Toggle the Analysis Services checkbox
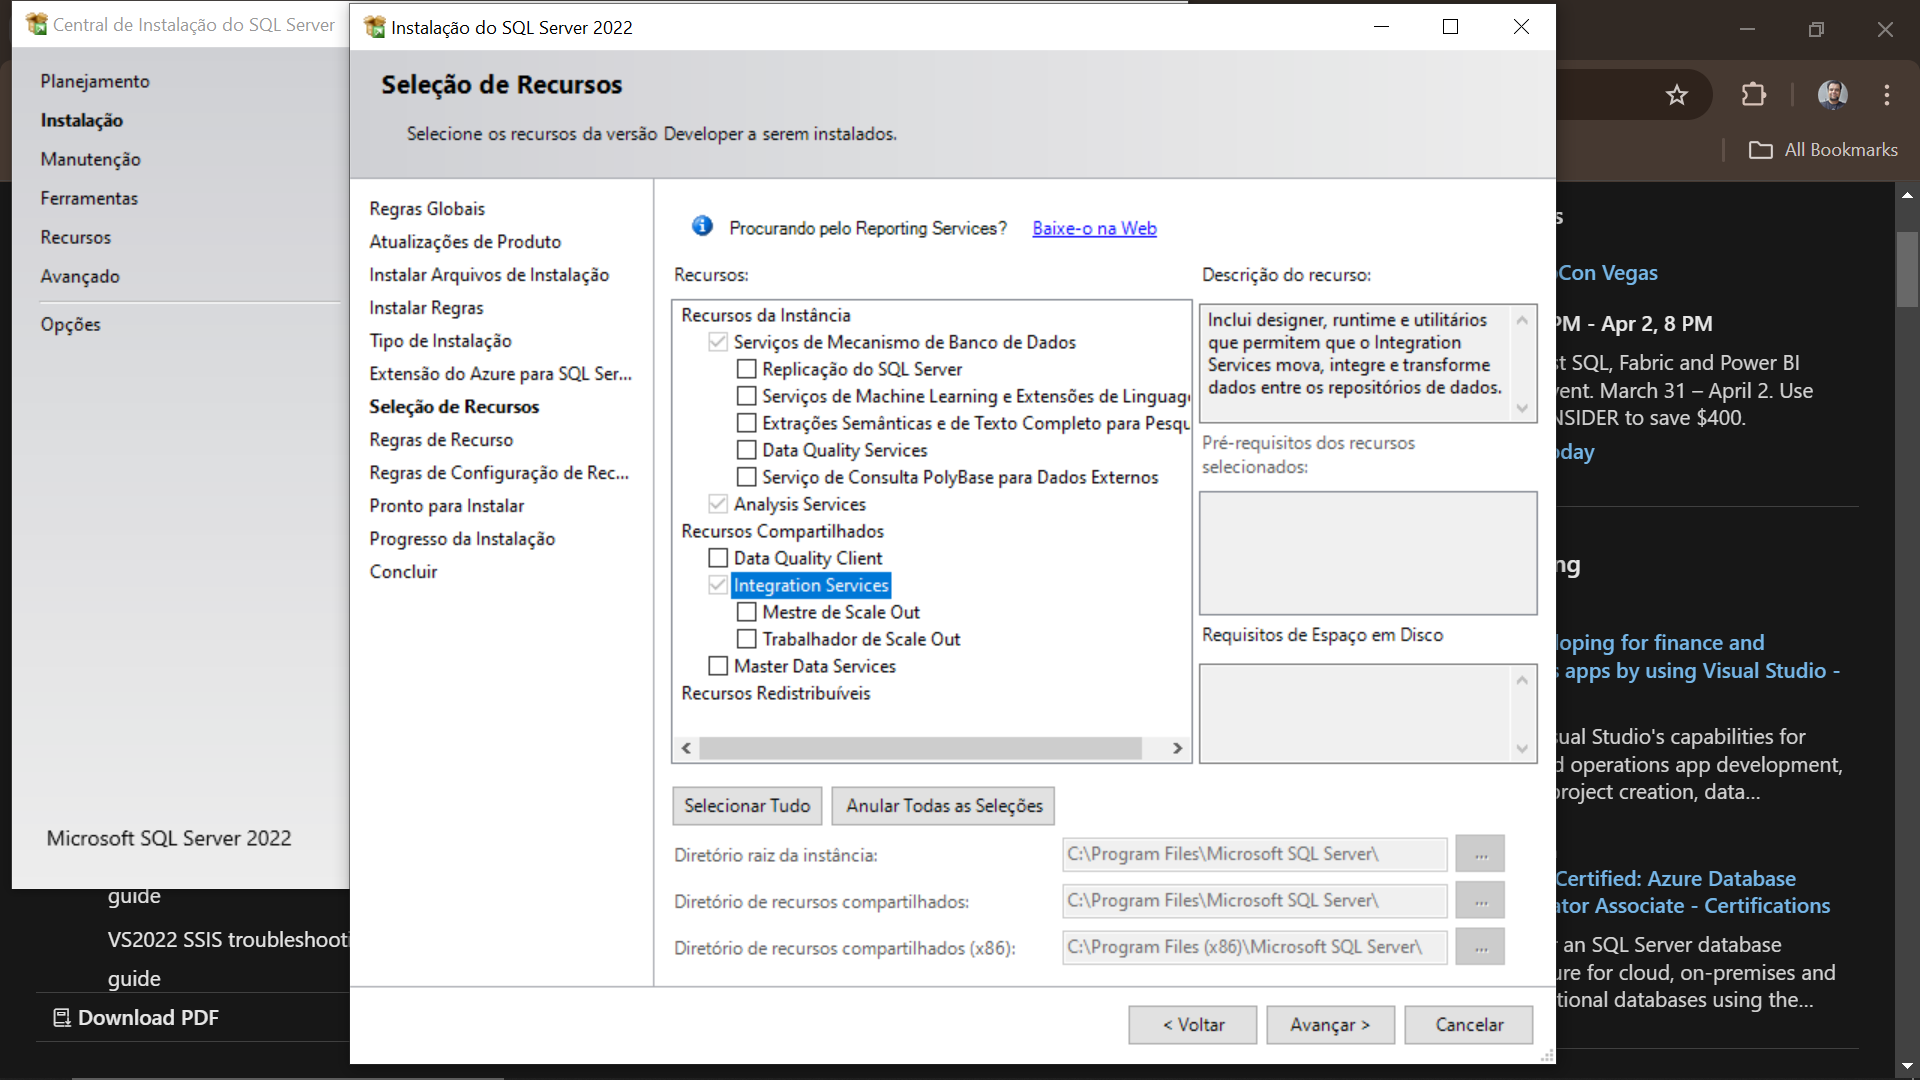 [x=718, y=504]
